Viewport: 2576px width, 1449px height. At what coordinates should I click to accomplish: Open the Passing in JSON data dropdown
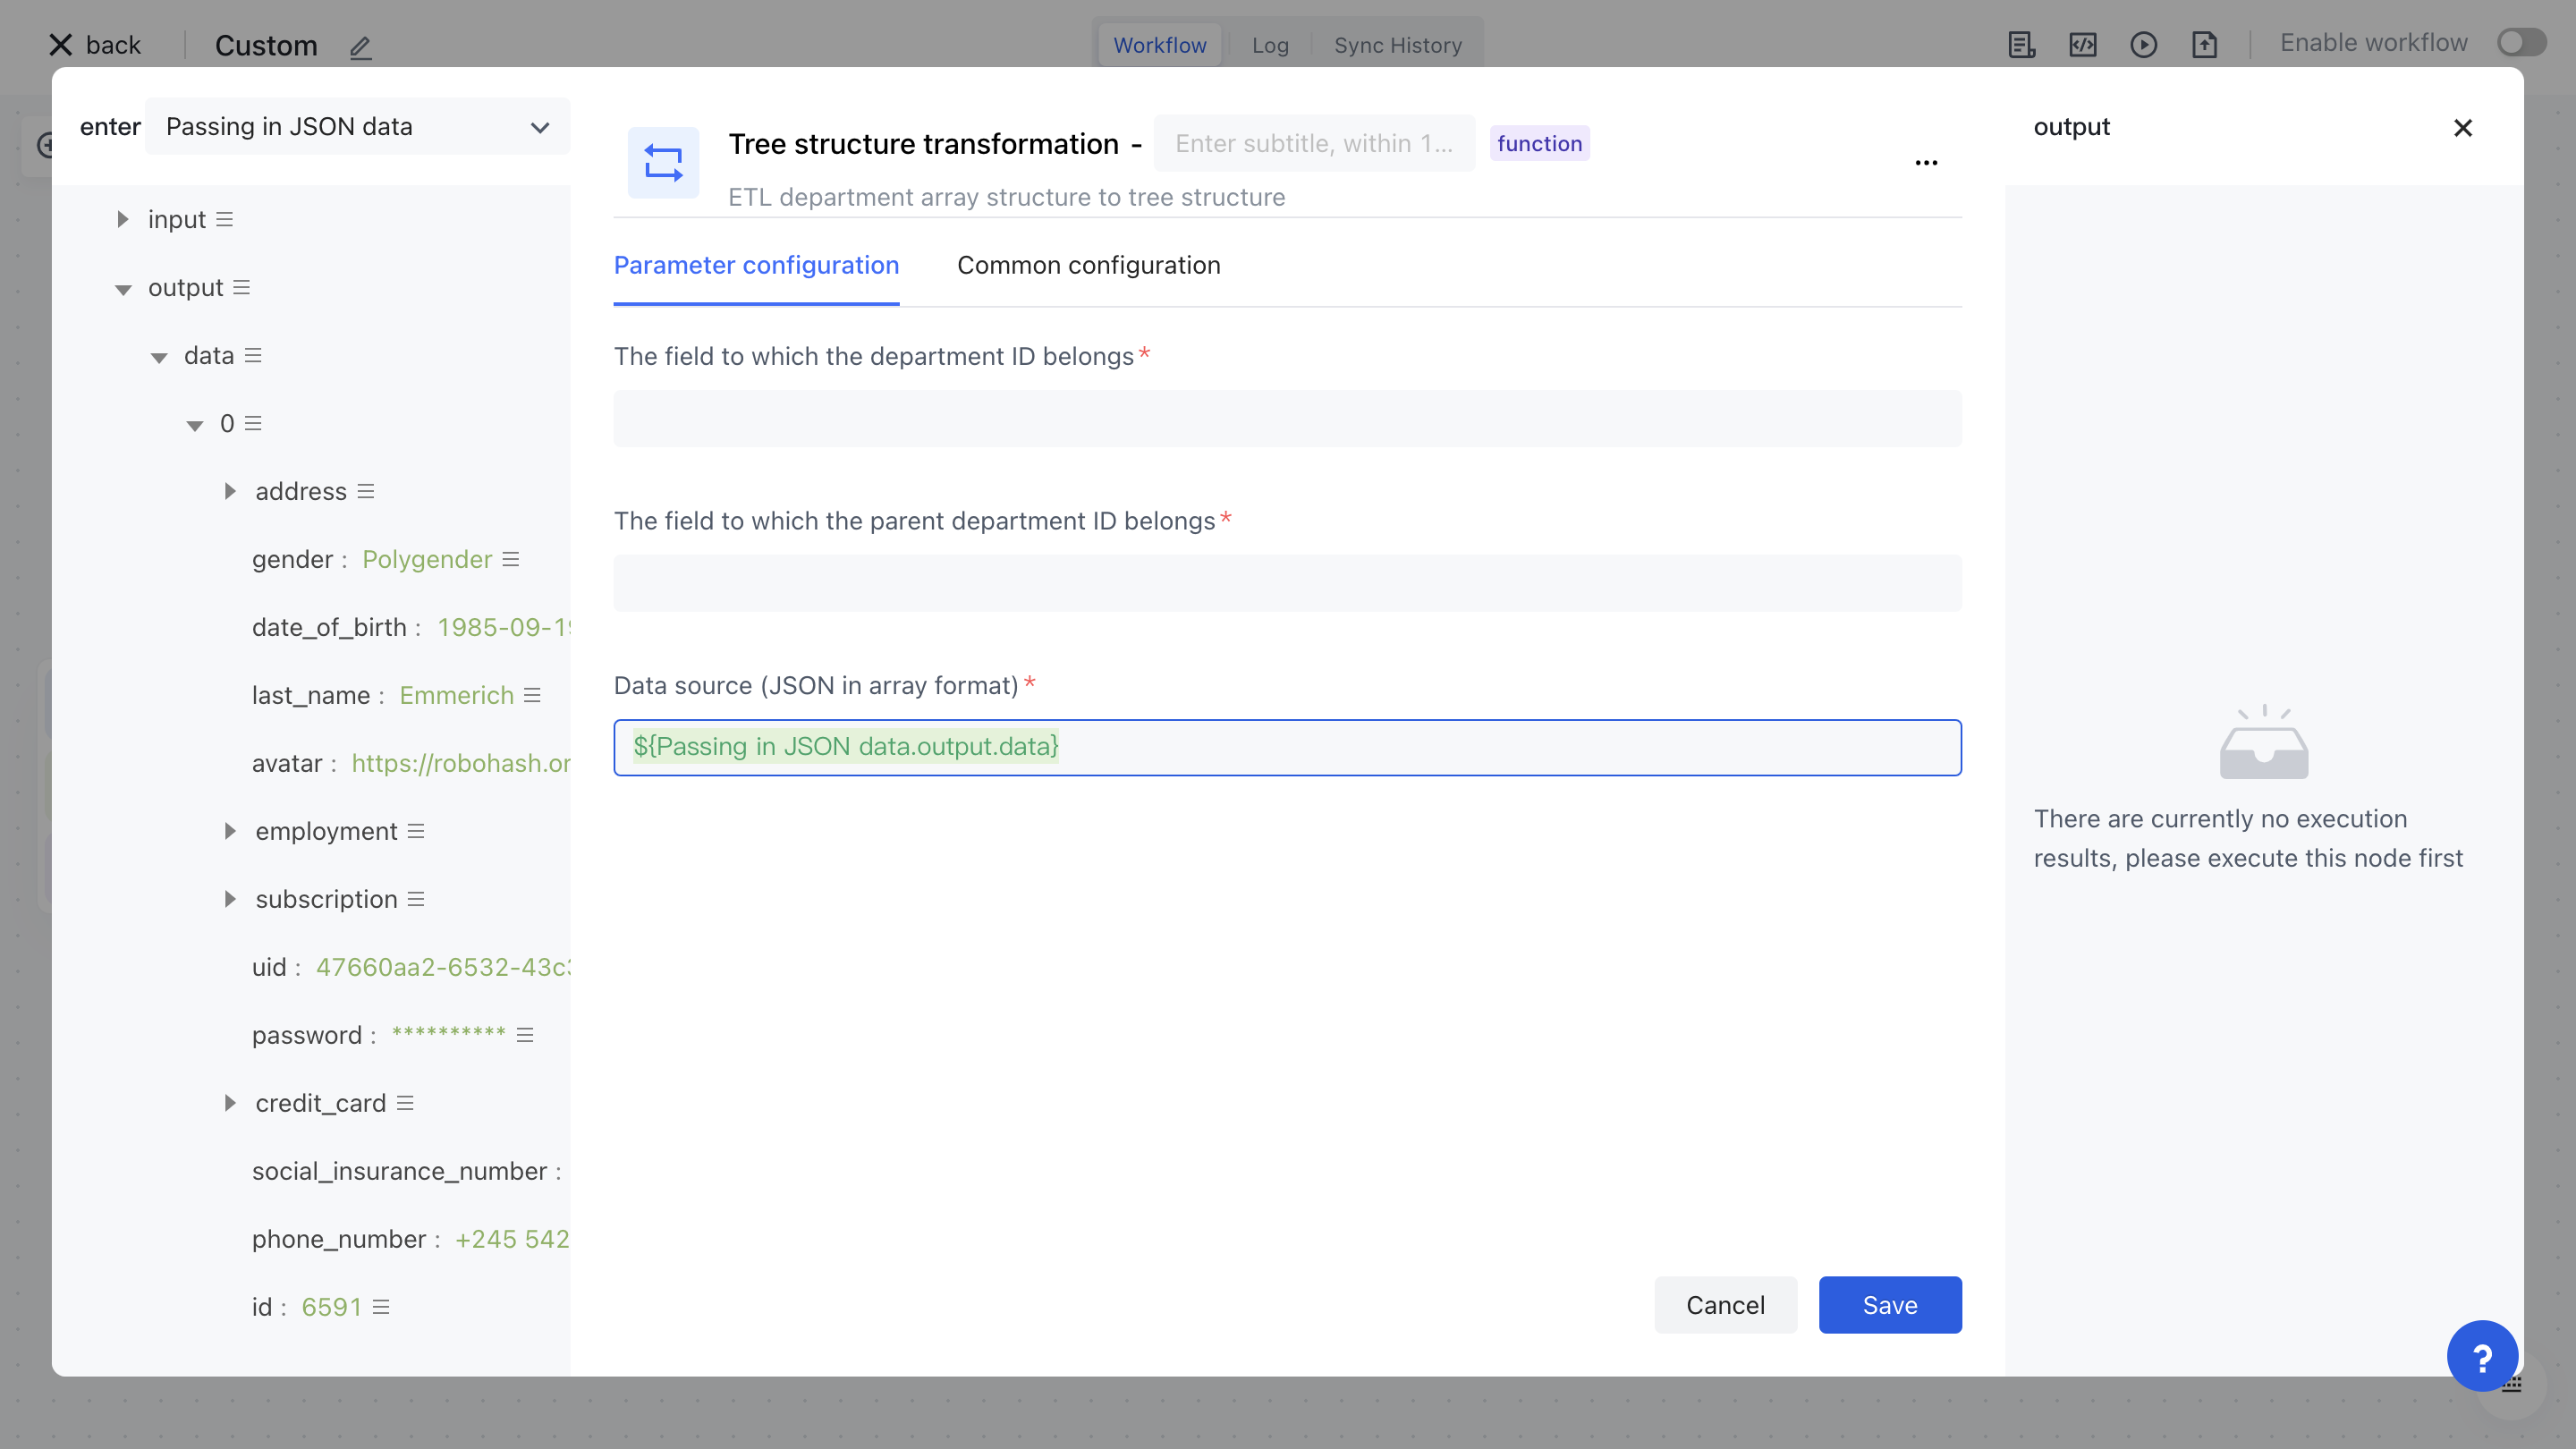(x=357, y=127)
